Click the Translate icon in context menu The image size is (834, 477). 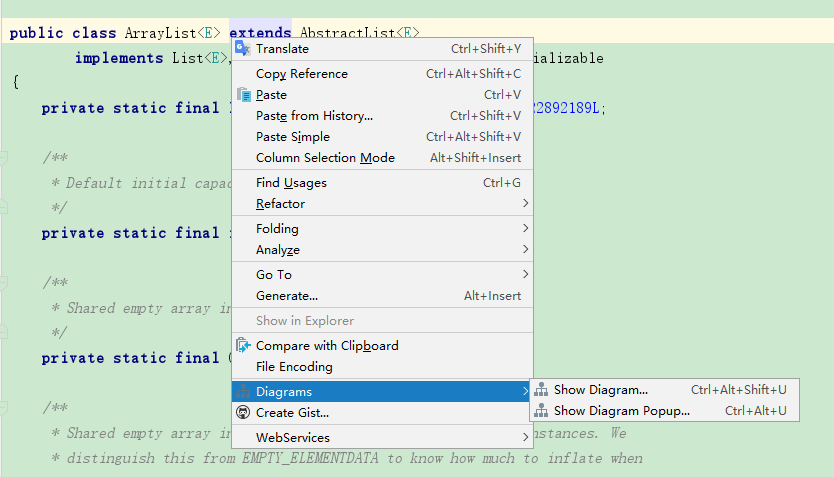243,48
